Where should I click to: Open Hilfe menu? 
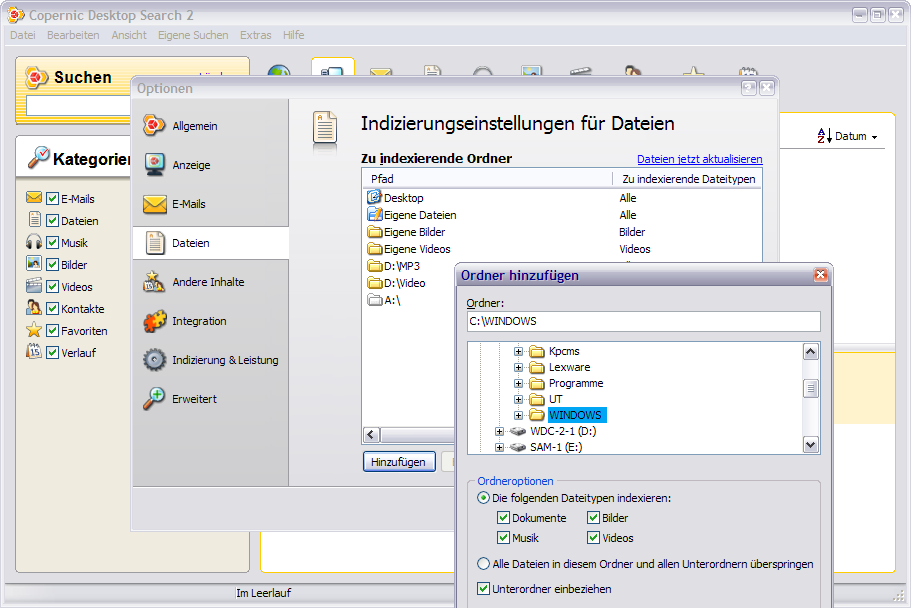(x=293, y=35)
